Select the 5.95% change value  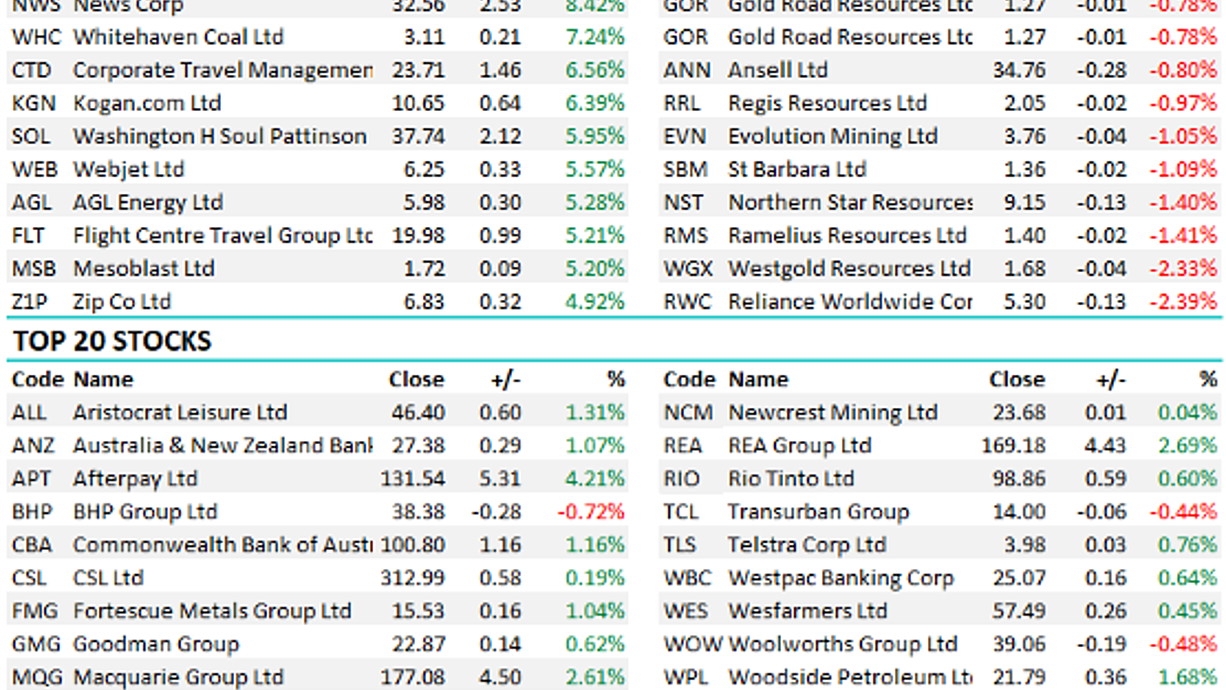pos(594,136)
